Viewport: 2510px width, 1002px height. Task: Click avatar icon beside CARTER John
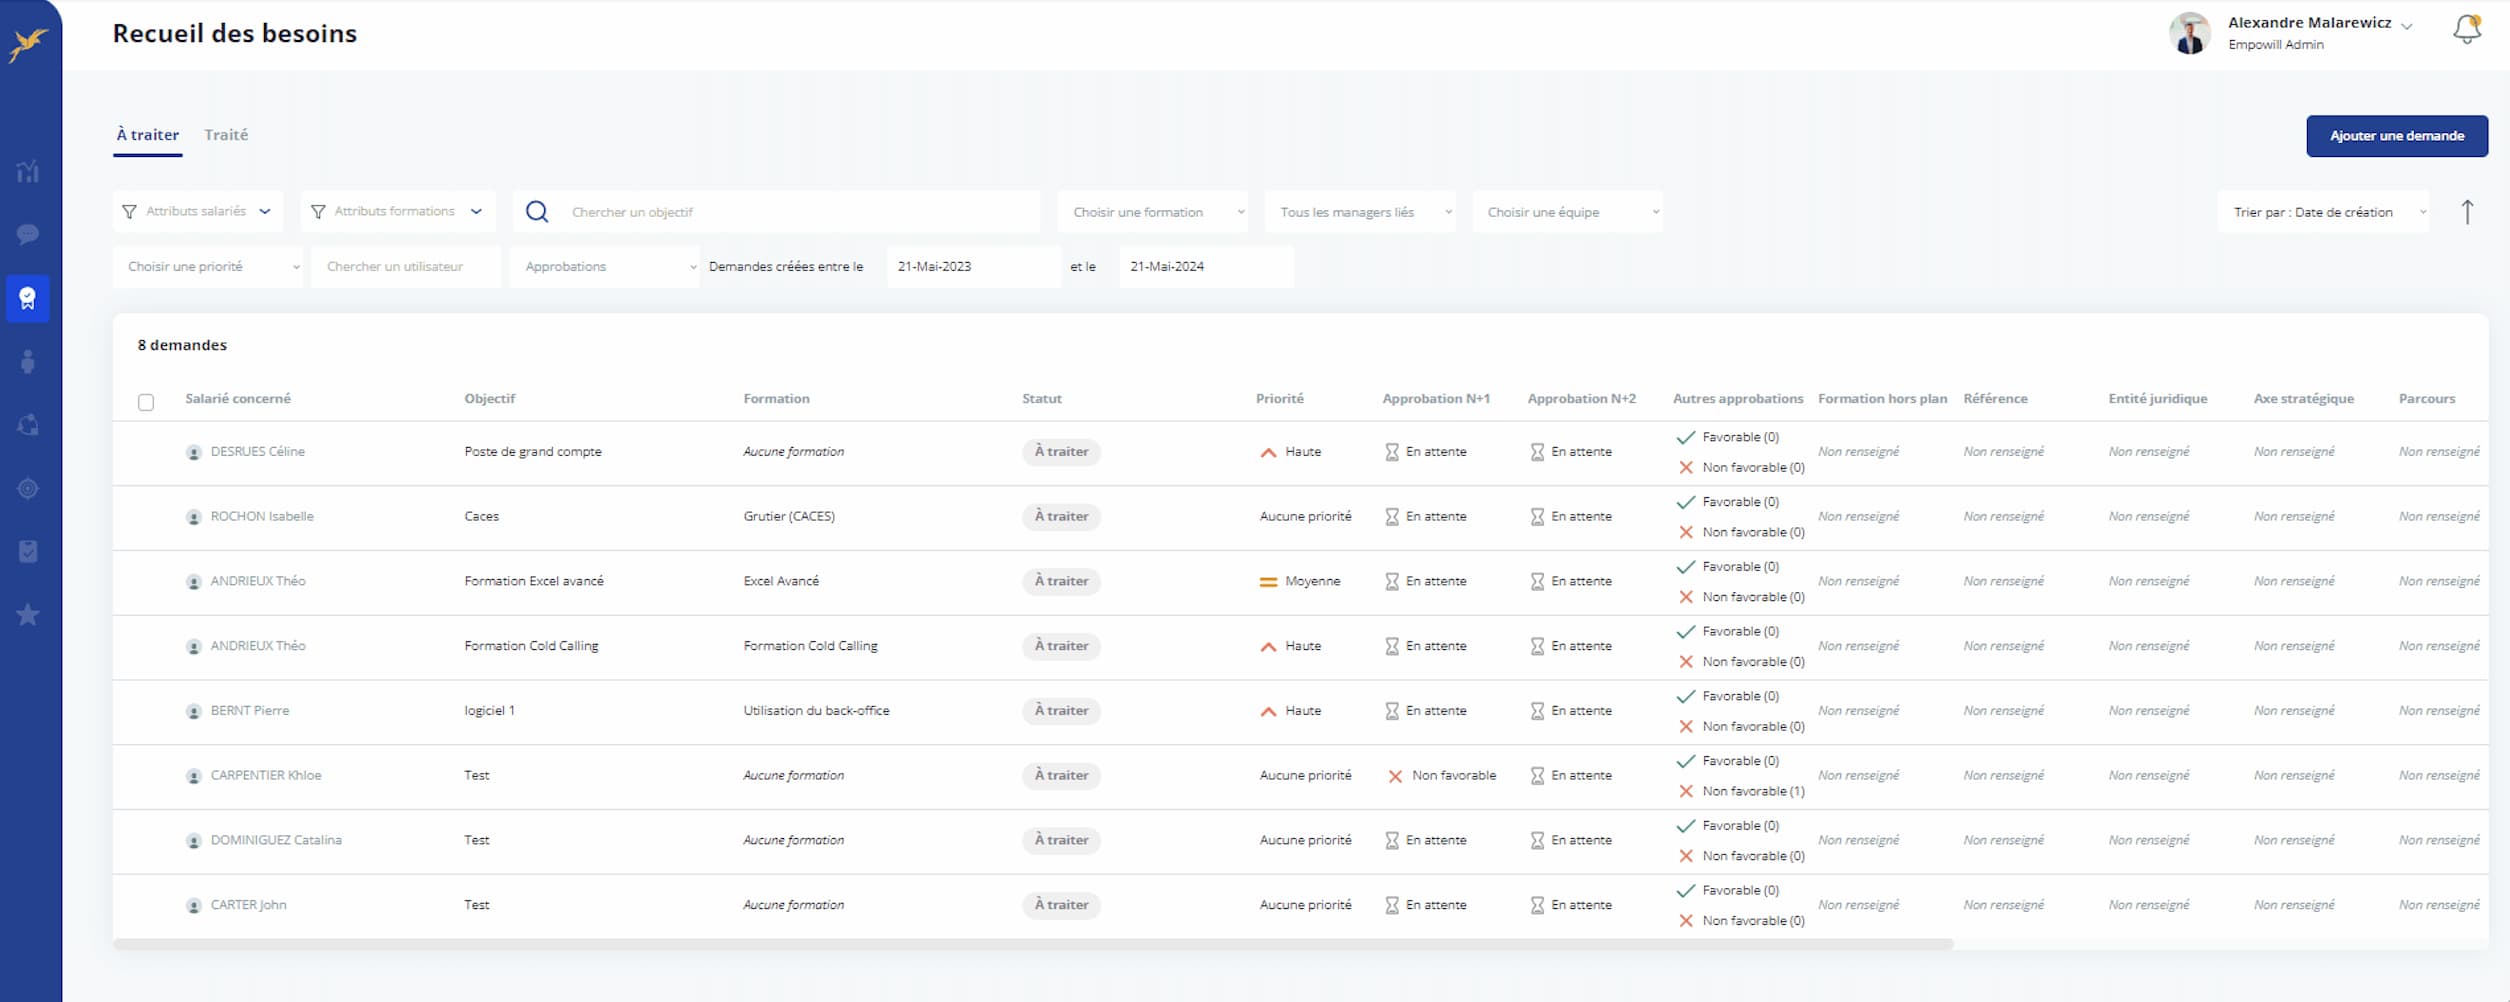point(194,906)
